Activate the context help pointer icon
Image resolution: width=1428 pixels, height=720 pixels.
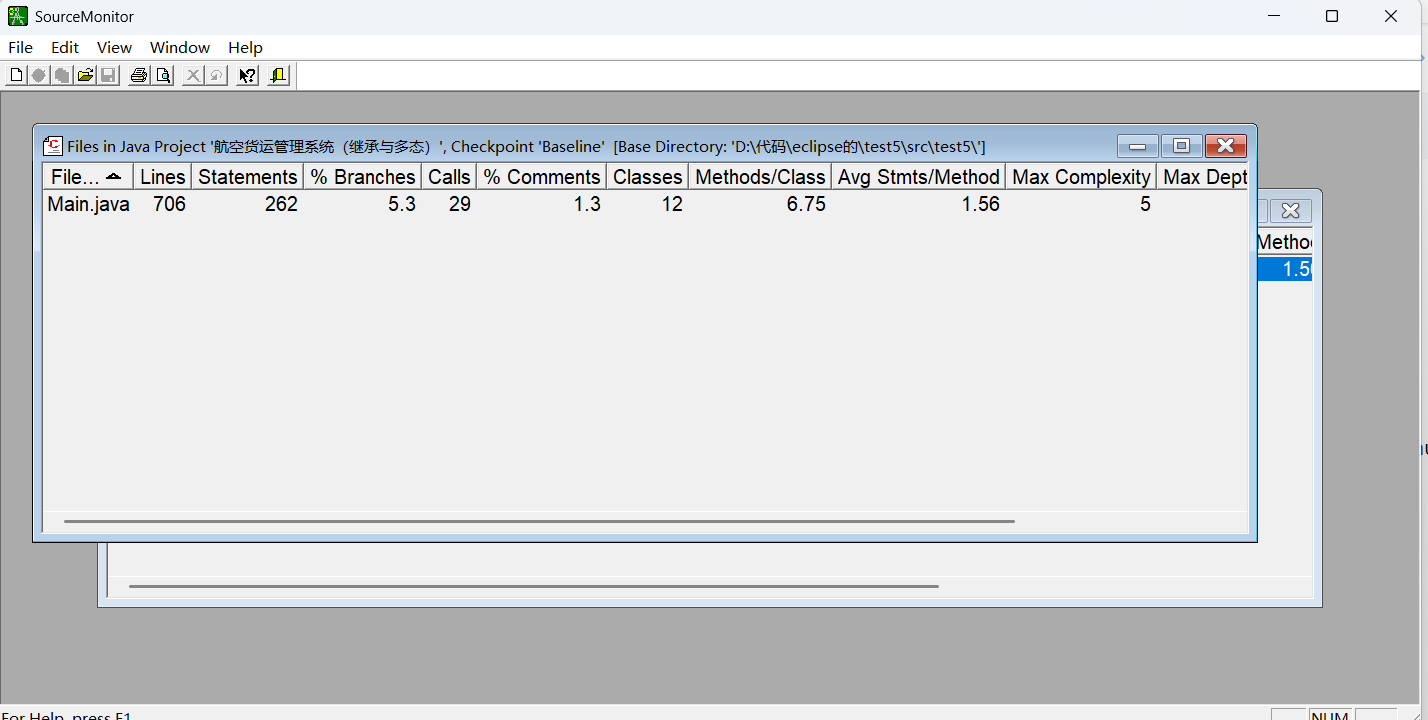[247, 75]
